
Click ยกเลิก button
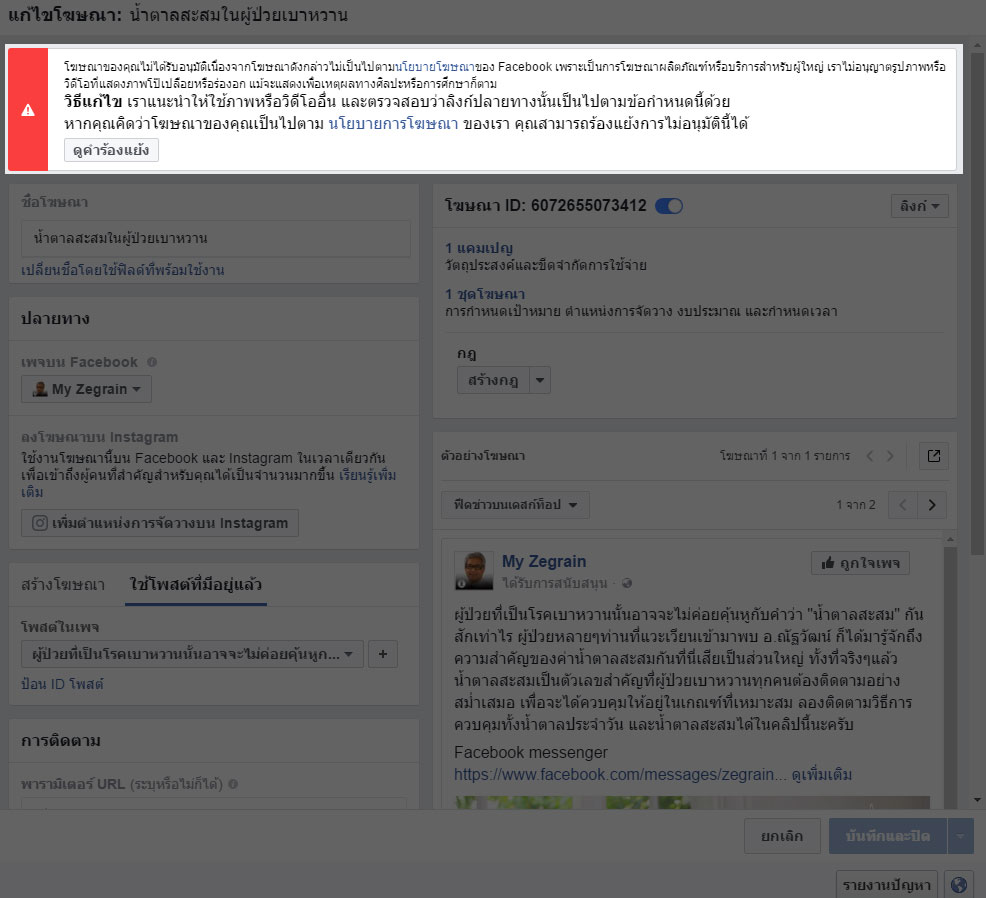(x=782, y=836)
